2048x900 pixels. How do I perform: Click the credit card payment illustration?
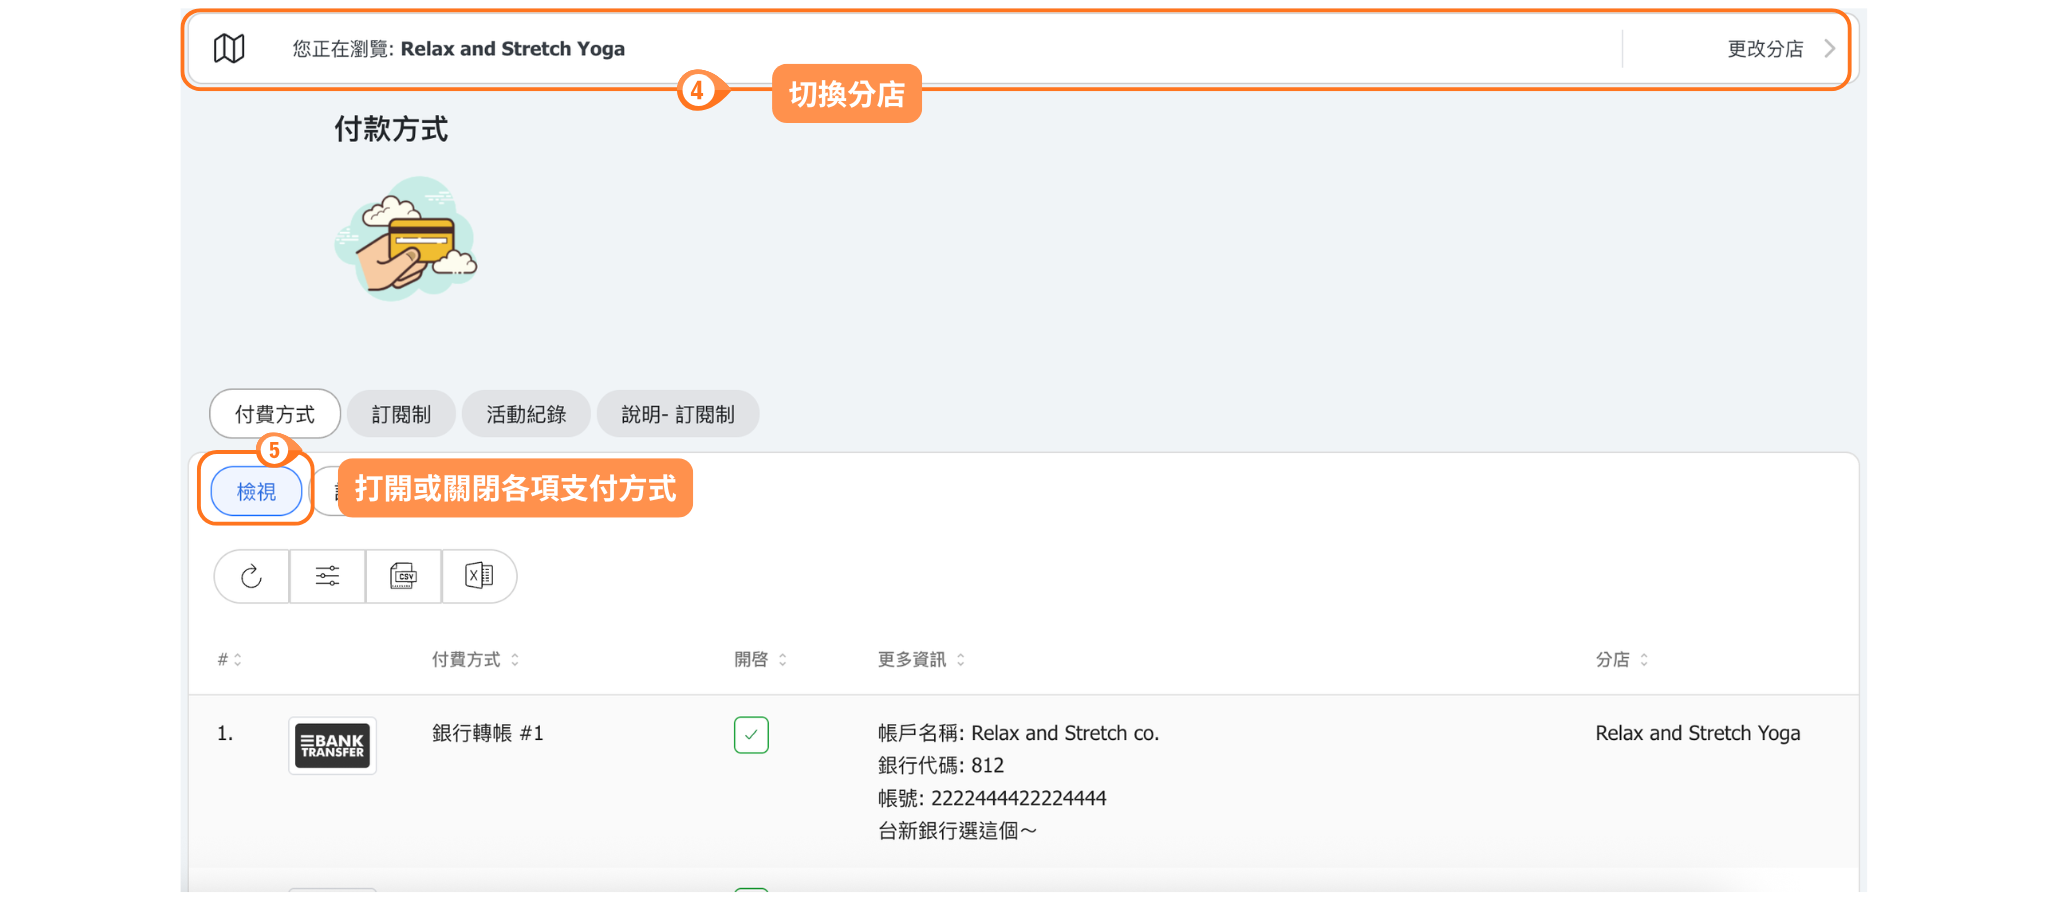pyautogui.click(x=406, y=240)
